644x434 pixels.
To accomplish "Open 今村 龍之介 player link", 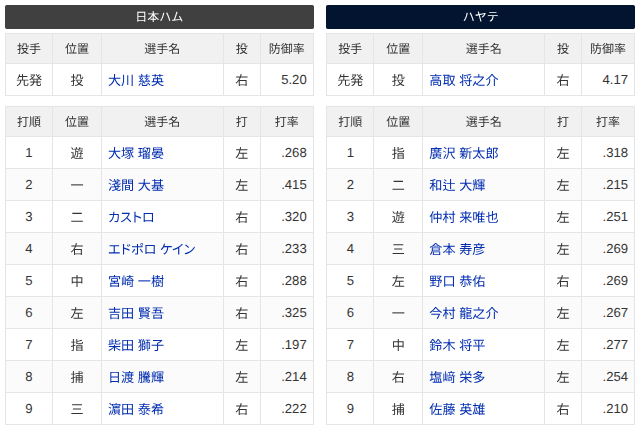I will pos(464,313).
